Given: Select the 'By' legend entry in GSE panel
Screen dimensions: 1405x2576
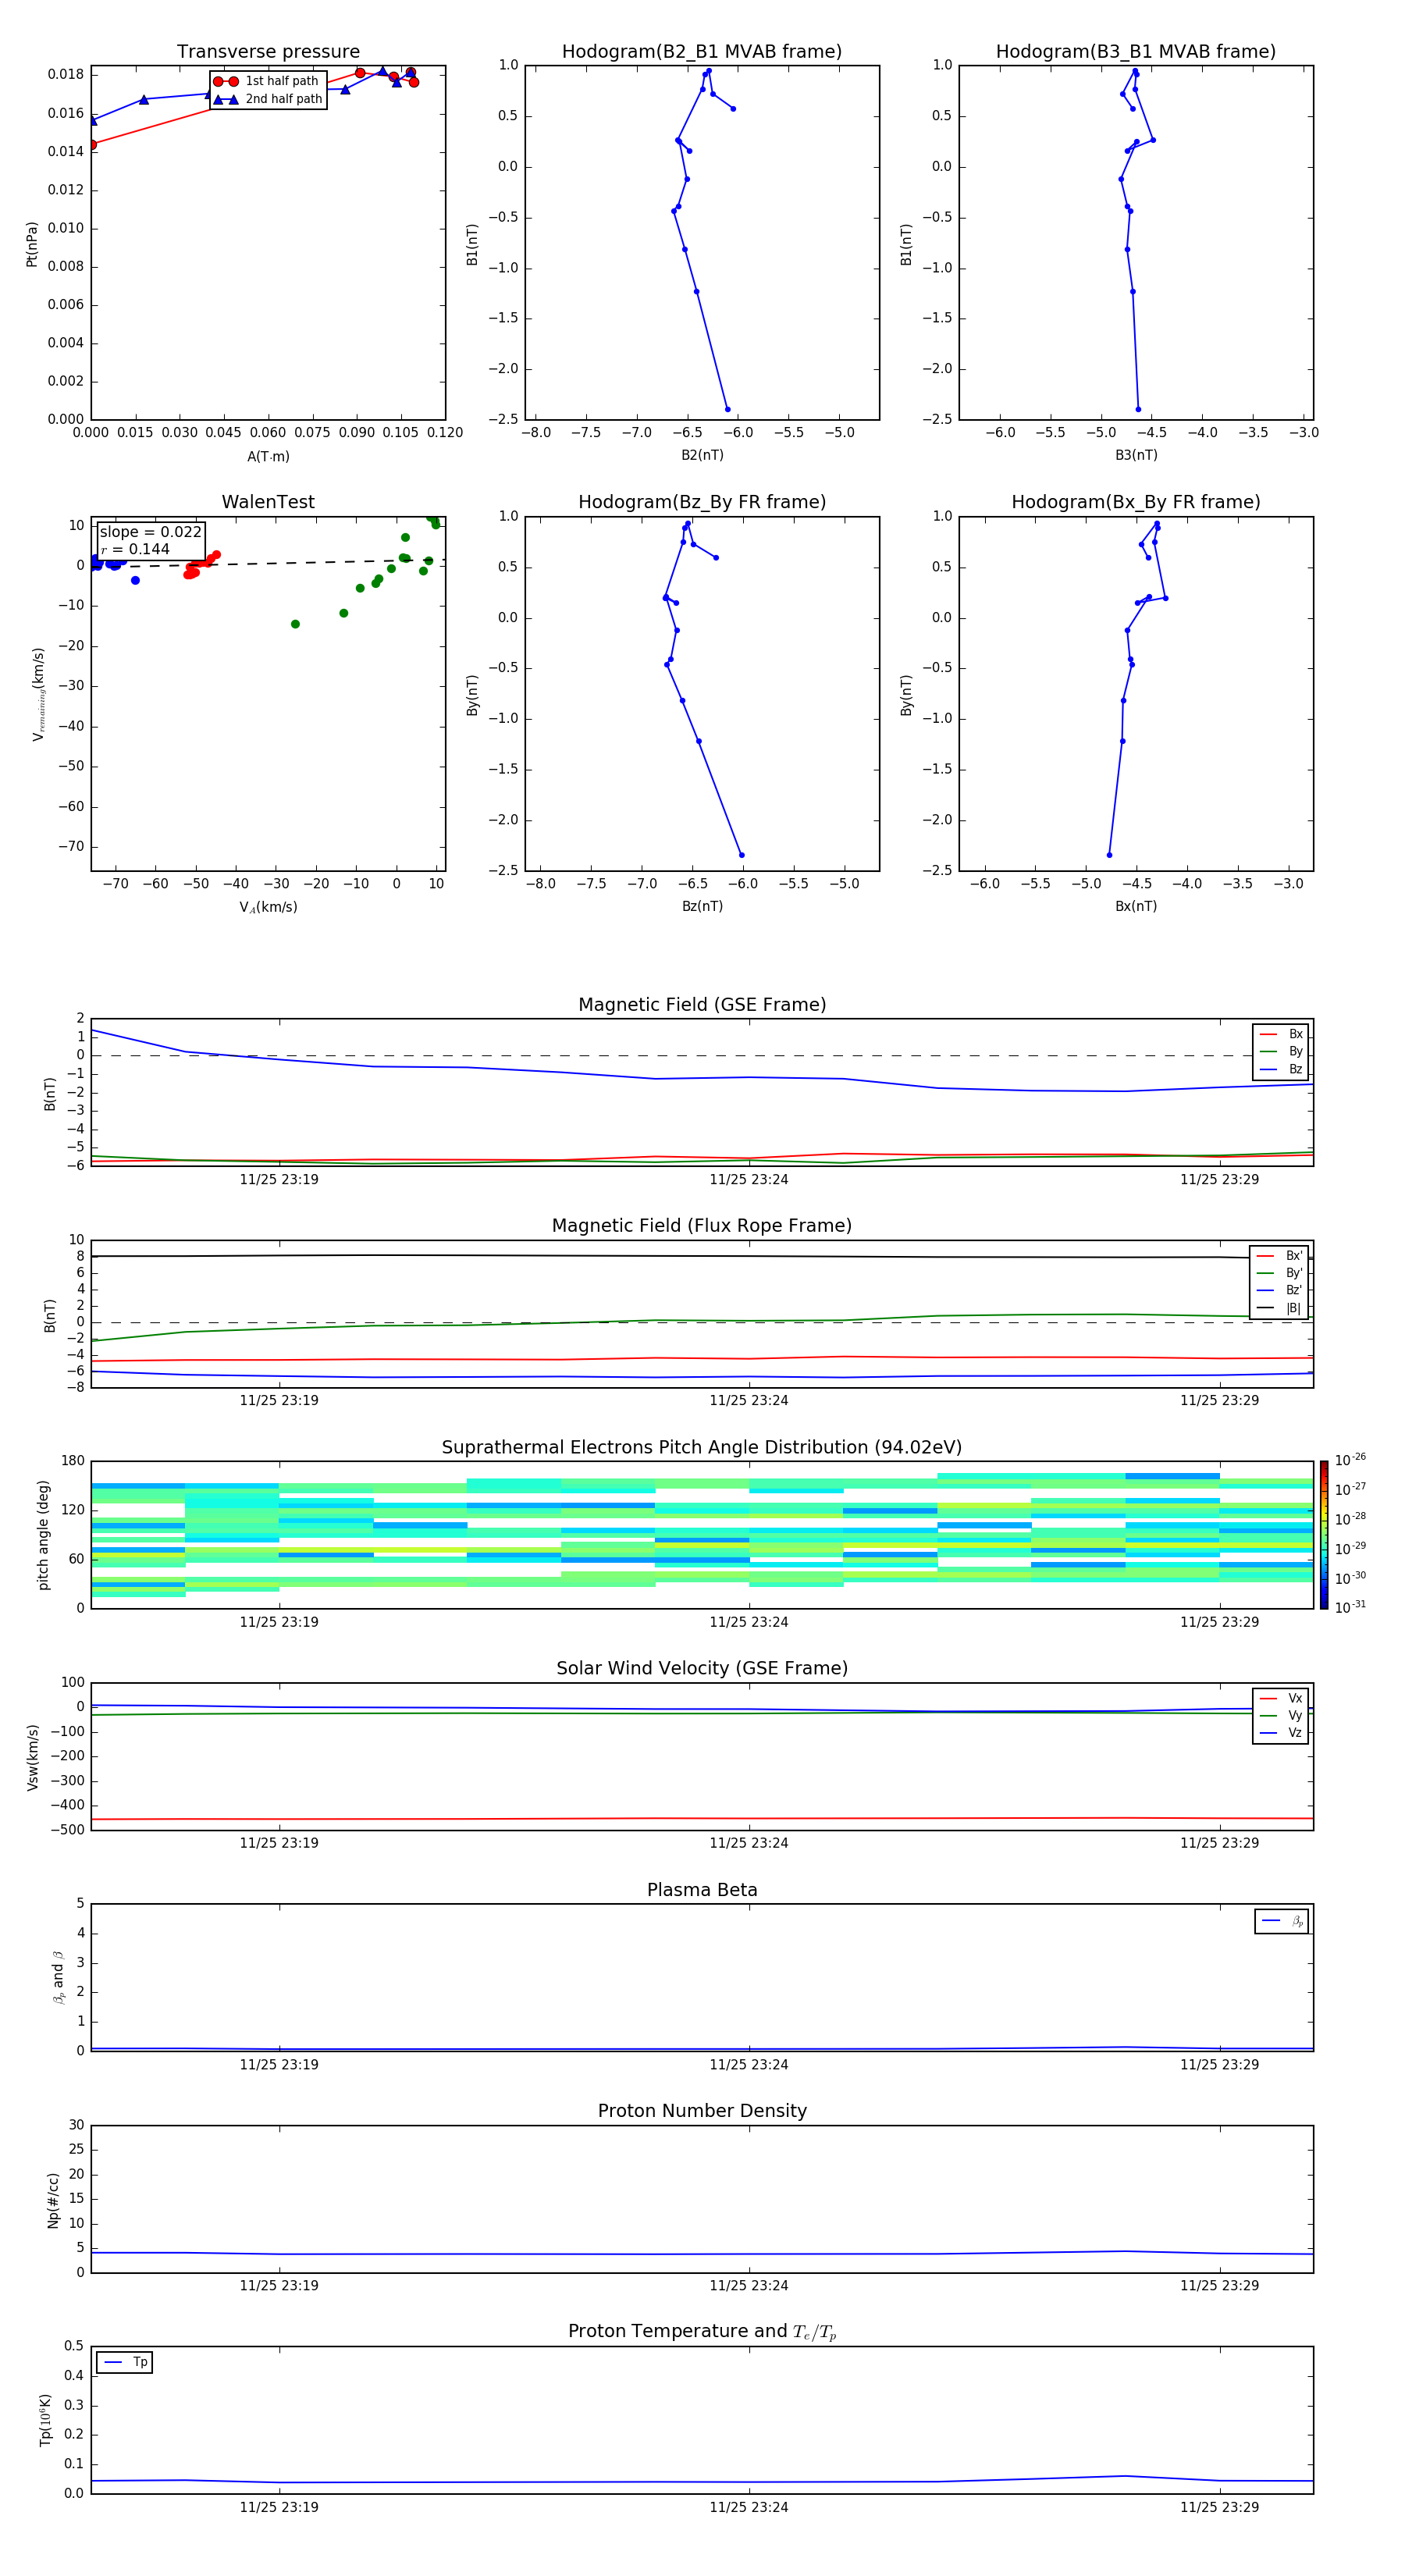Looking at the screenshot, I should [x=1281, y=1051].
